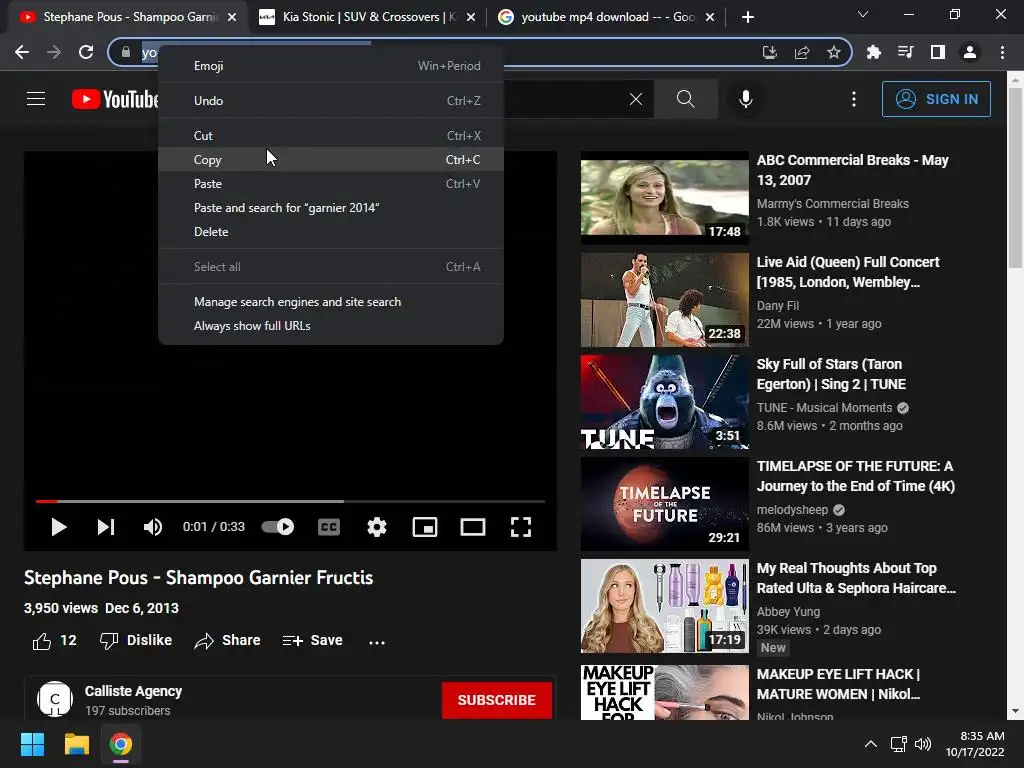Open the player settings gear
Image resolution: width=1024 pixels, height=768 pixels.
pos(377,526)
